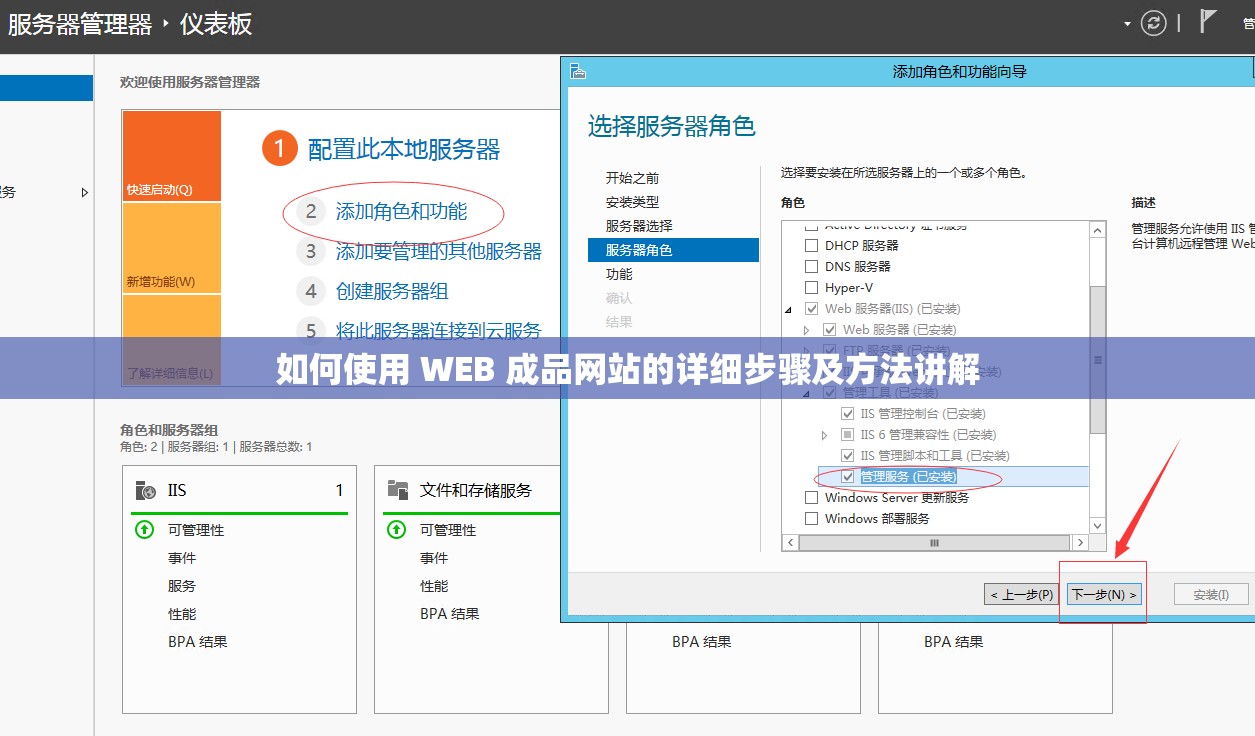Click the IIS tile title text
Image resolution: width=1255 pixels, height=736 pixels.
coord(177,490)
